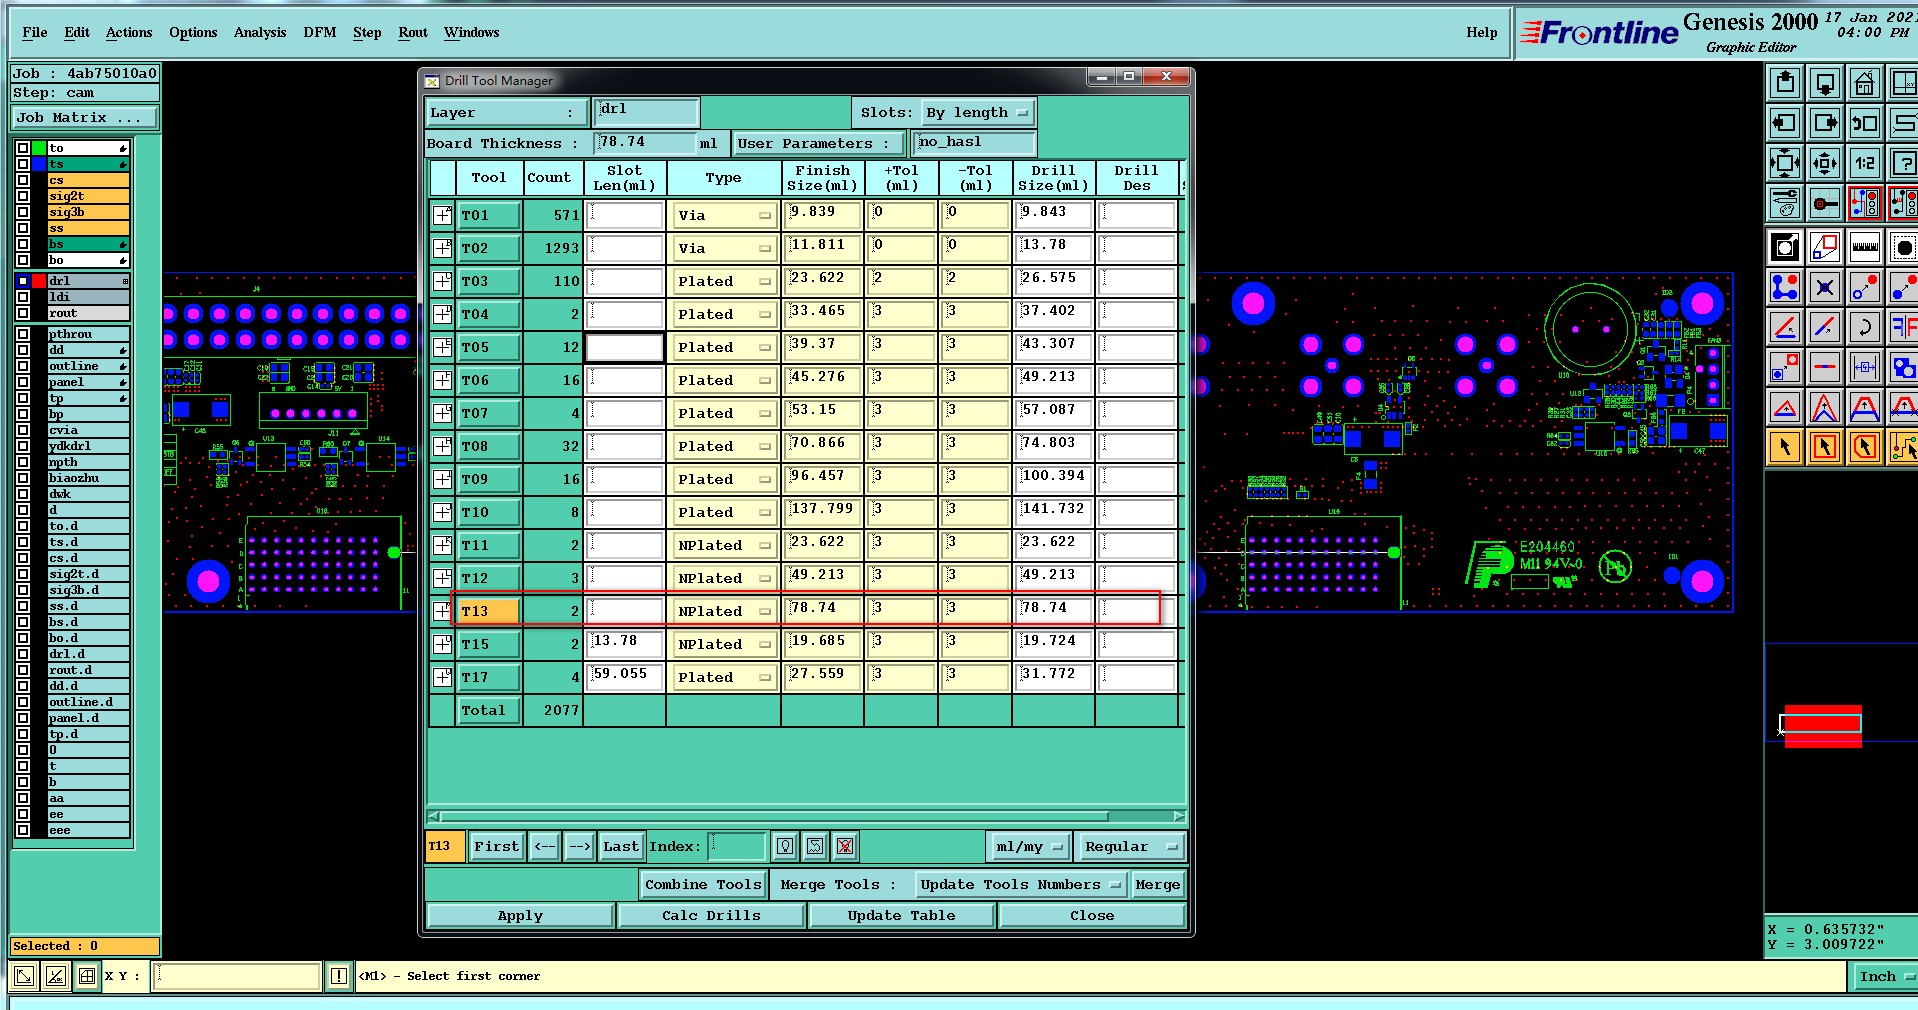Click the pan down arrow icon
The height and width of the screenshot is (1010, 1918).
tap(1825, 84)
